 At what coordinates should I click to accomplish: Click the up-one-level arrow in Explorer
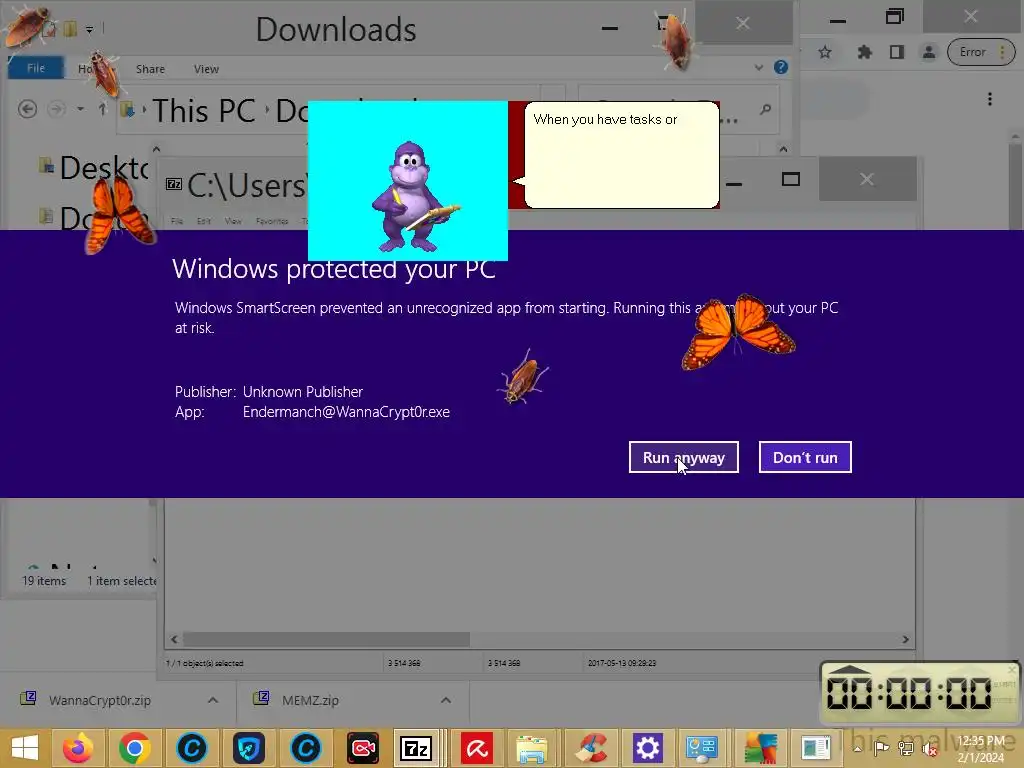pos(103,109)
